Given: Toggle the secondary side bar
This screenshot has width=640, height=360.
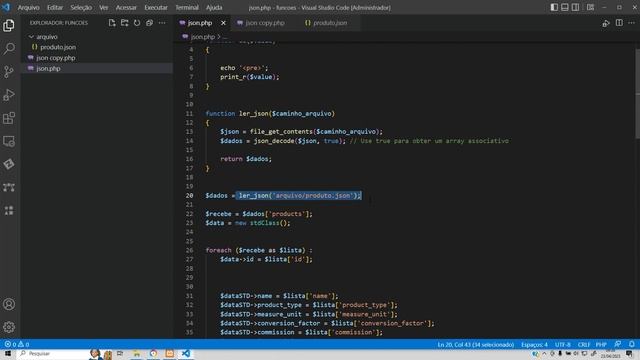Looking at the screenshot, I should coord(575,7).
